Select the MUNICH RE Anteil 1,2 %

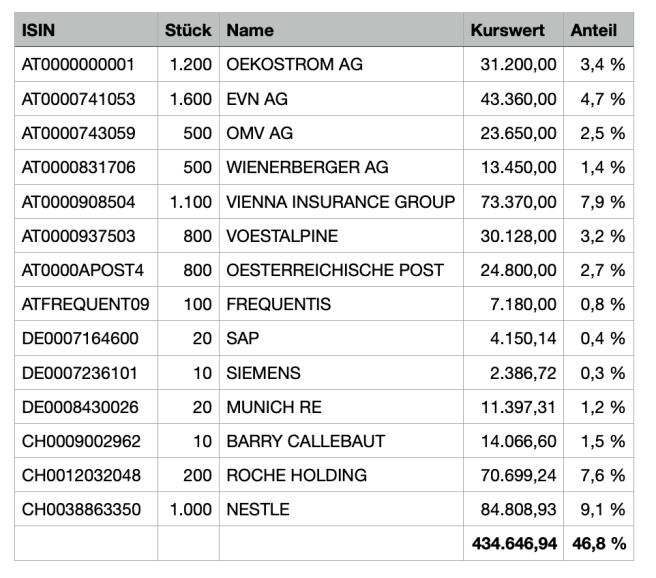(602, 407)
